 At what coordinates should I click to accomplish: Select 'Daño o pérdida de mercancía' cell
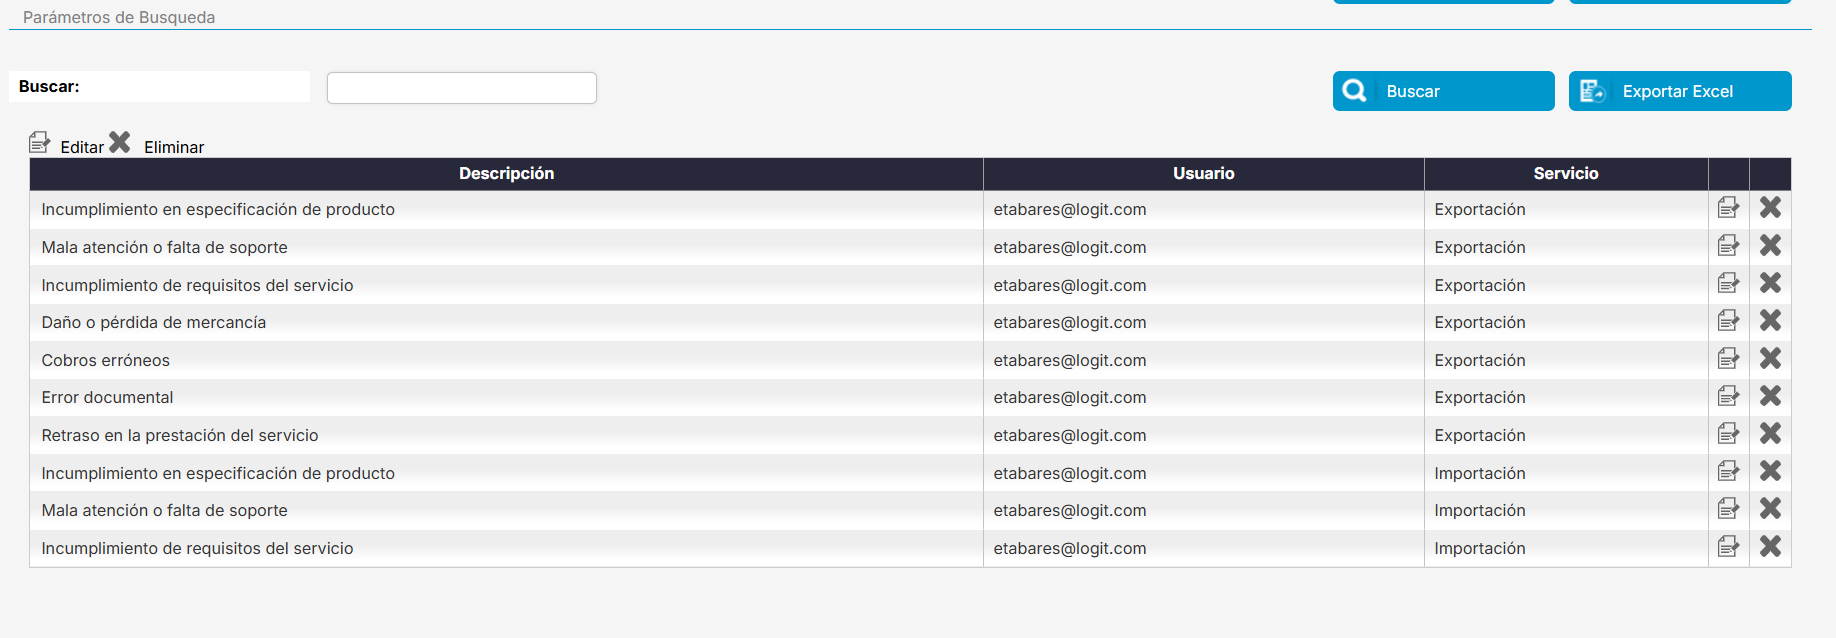506,322
